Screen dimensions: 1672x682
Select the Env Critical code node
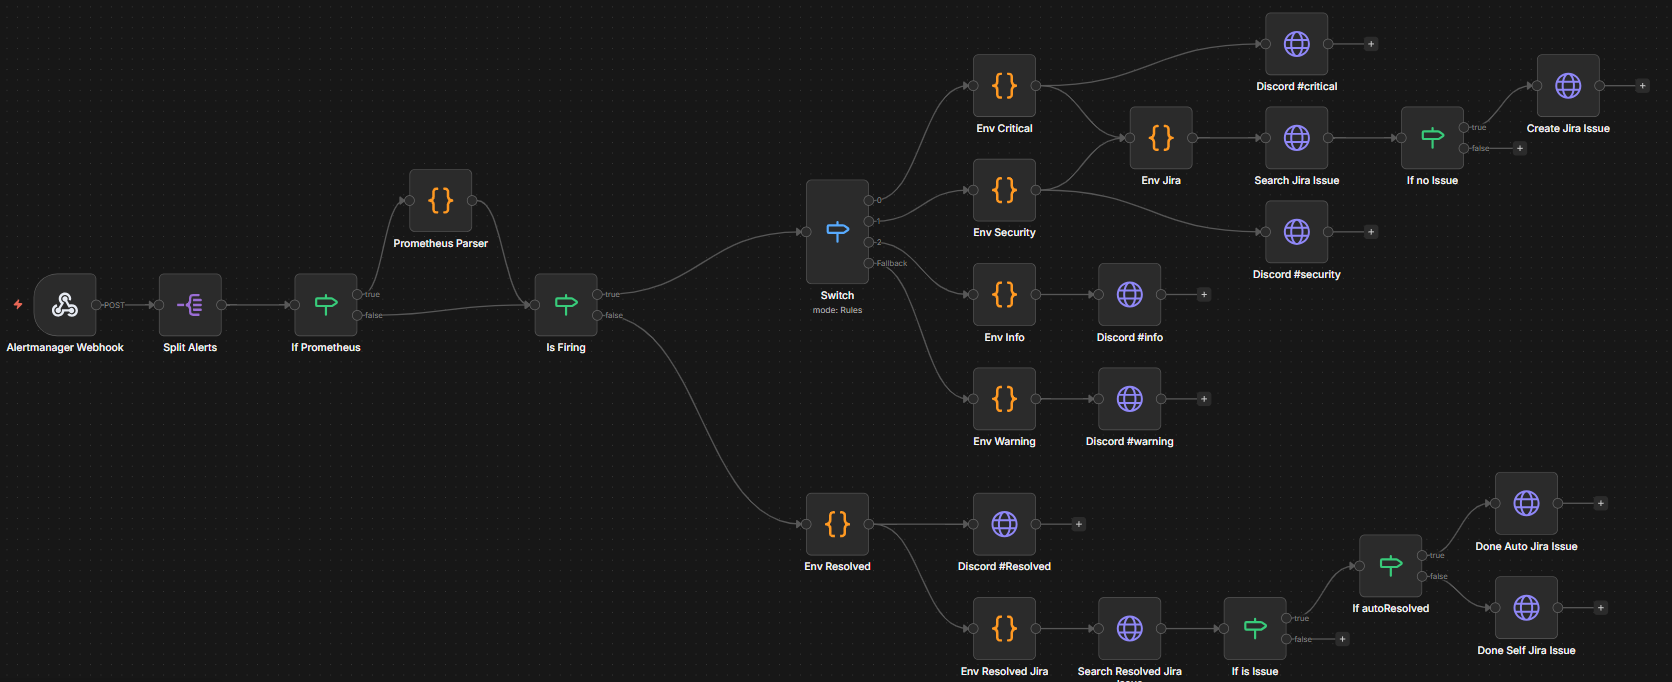tap(1004, 86)
